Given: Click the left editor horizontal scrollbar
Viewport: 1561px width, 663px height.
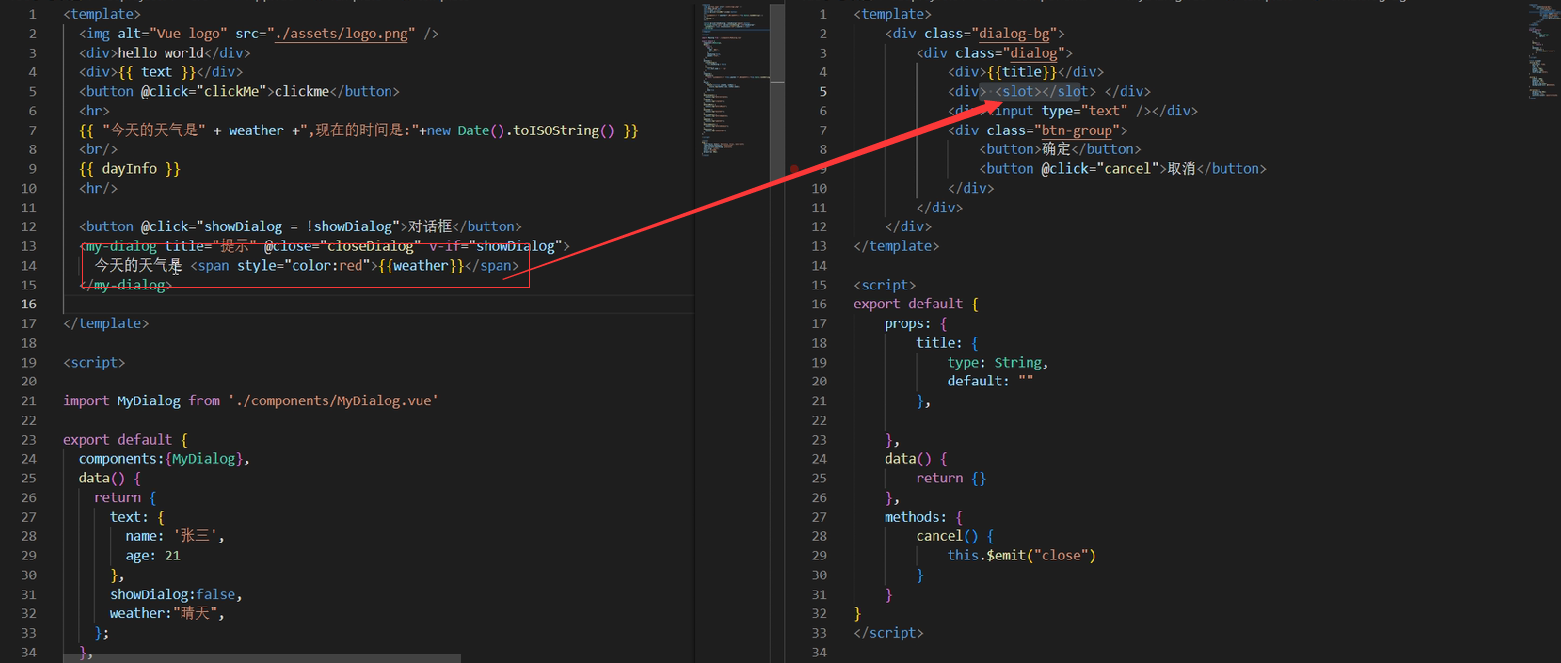Looking at the screenshot, I should tap(262, 658).
